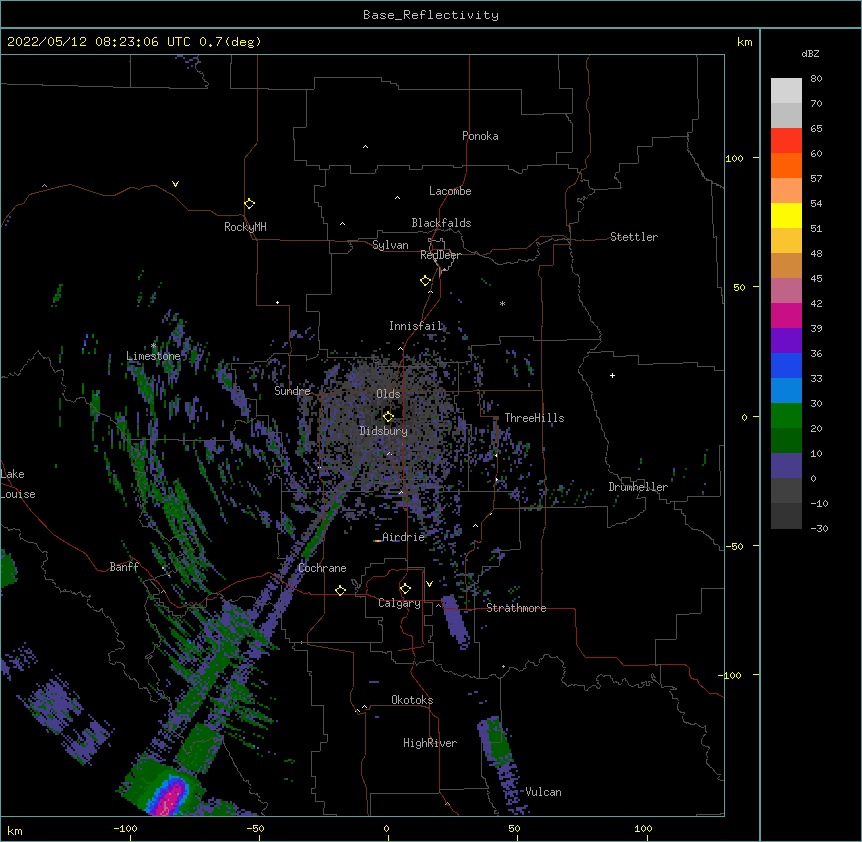Click the HighRiver label

coord(430,743)
